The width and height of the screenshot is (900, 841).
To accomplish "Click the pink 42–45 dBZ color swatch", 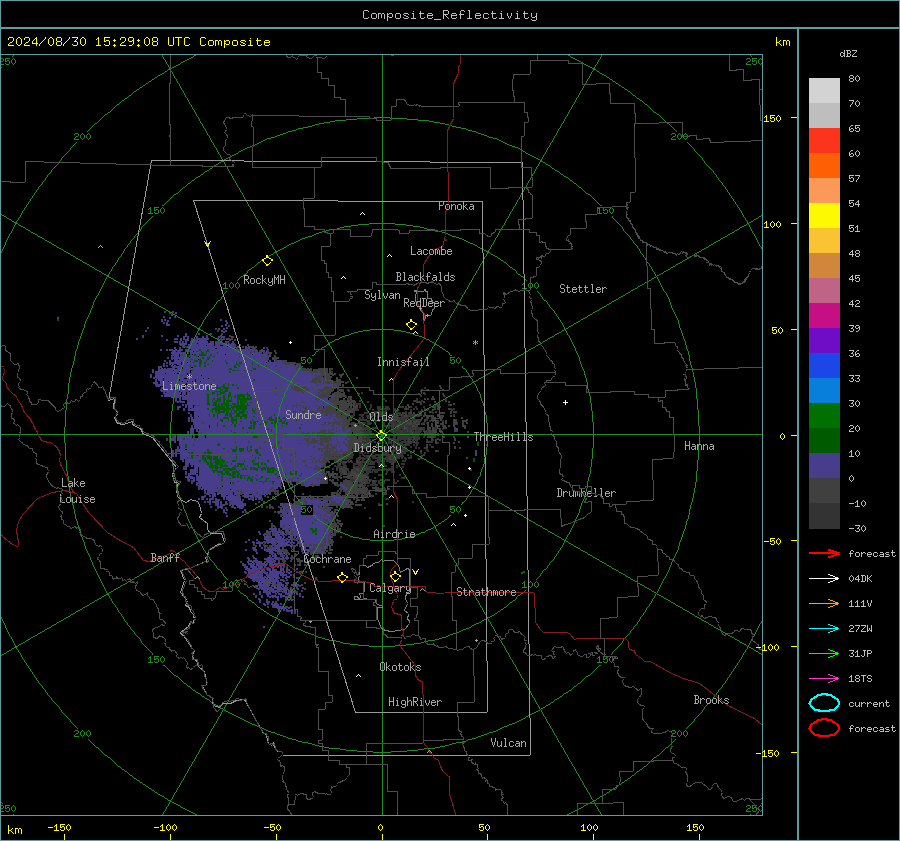I will pyautogui.click(x=824, y=291).
